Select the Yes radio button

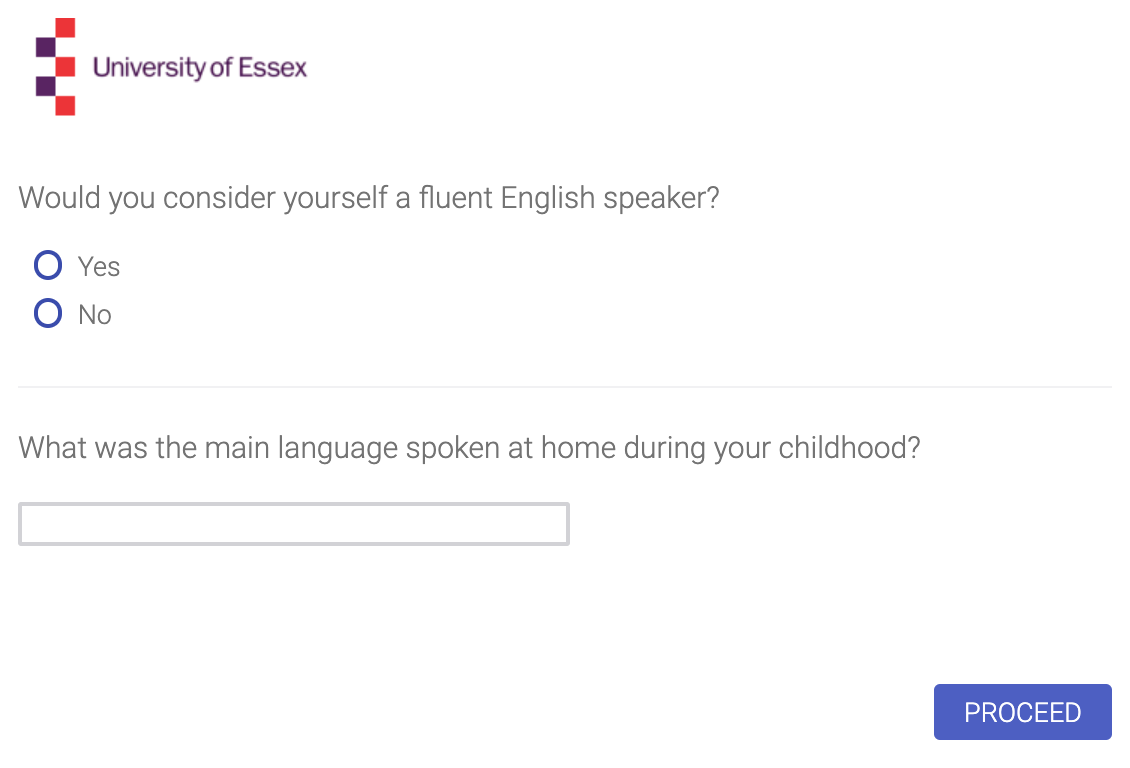pos(48,265)
